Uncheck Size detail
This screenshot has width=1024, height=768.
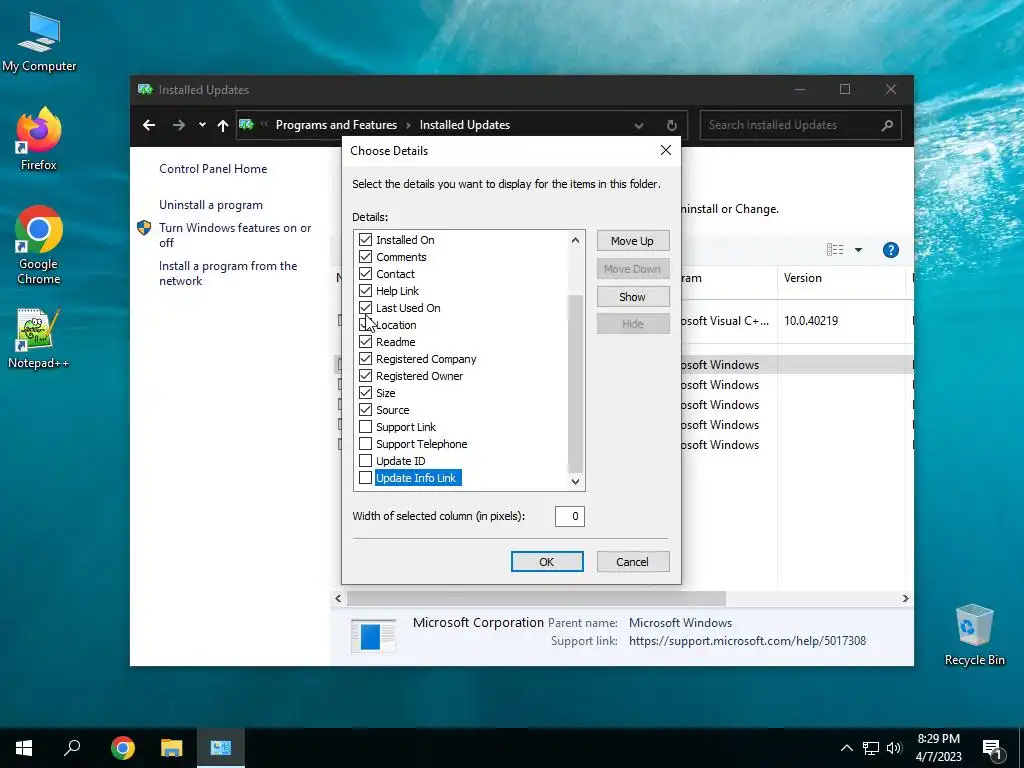[x=366, y=392]
